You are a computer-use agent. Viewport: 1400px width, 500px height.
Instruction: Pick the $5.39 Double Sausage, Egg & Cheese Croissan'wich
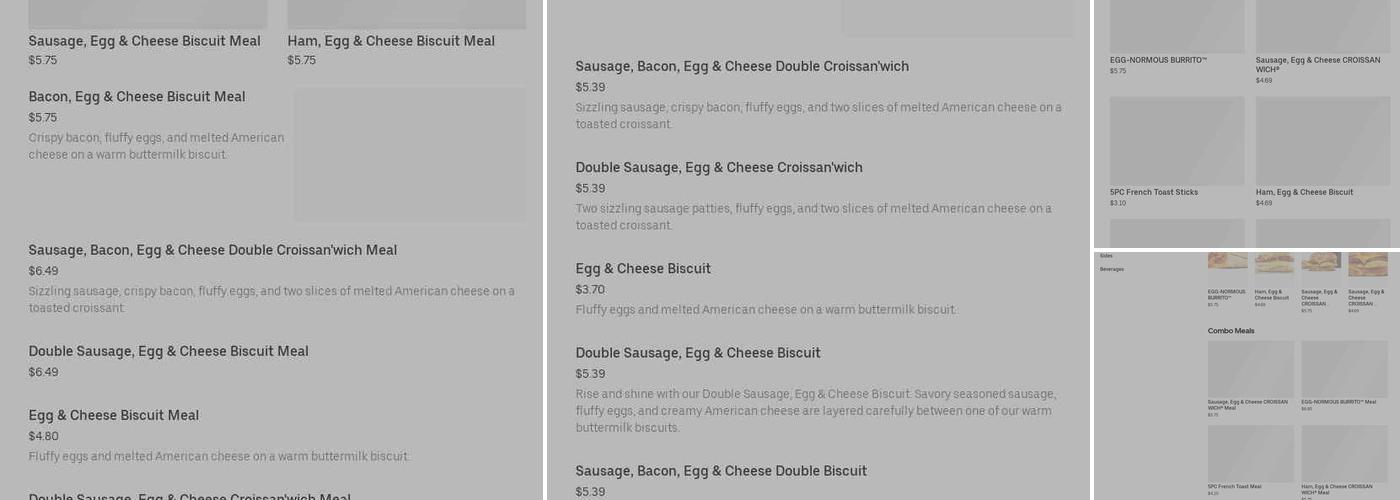[x=718, y=168]
